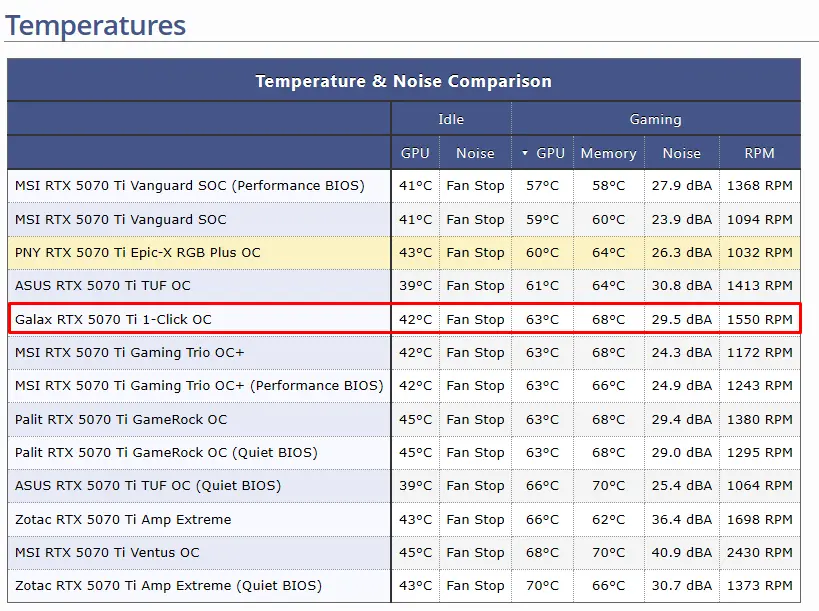This screenshot has height=611, width=819.
Task: Click the 30.8 dBA noise value
Action: 682,286
